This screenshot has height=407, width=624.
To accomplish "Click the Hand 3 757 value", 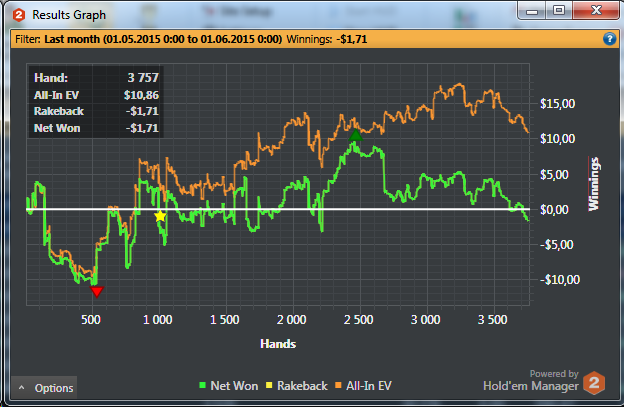I will pos(143,78).
